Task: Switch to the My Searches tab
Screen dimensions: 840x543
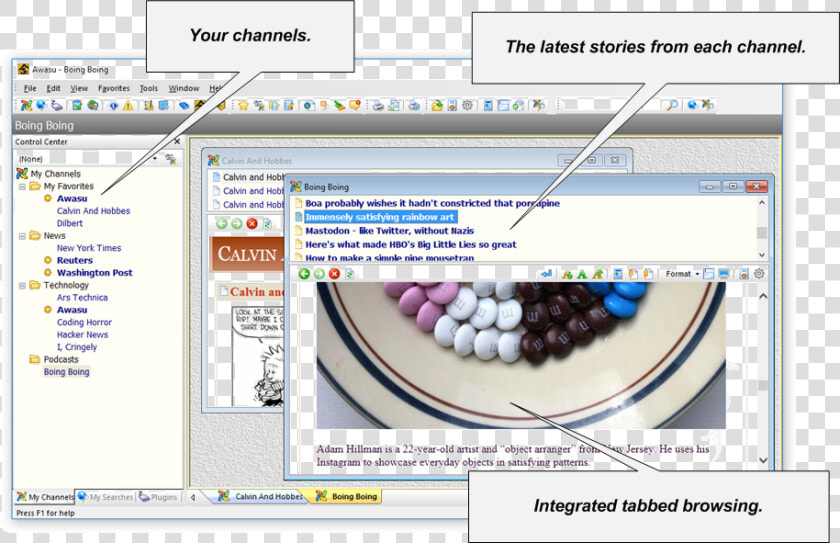Action: [x=106, y=497]
